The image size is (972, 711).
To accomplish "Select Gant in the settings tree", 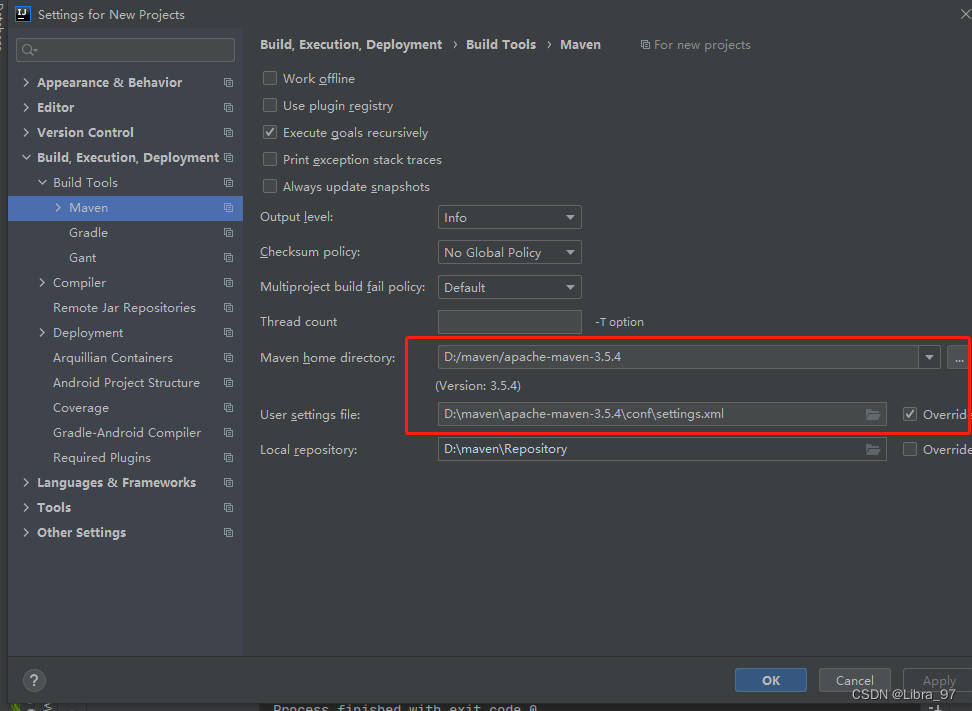I will click(82, 257).
